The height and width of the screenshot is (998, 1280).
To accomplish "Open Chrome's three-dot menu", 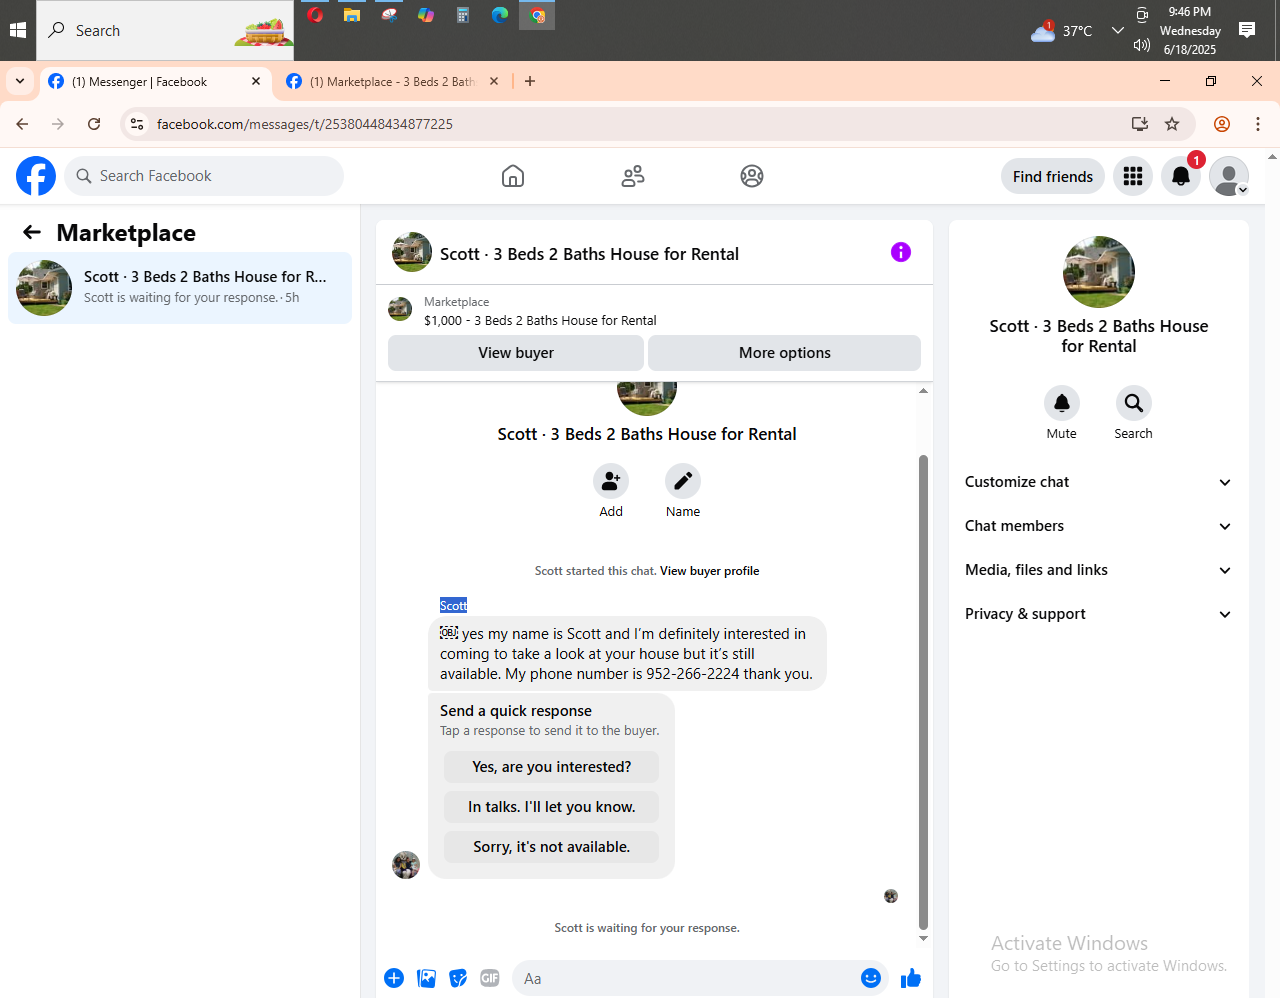I will click(x=1258, y=124).
